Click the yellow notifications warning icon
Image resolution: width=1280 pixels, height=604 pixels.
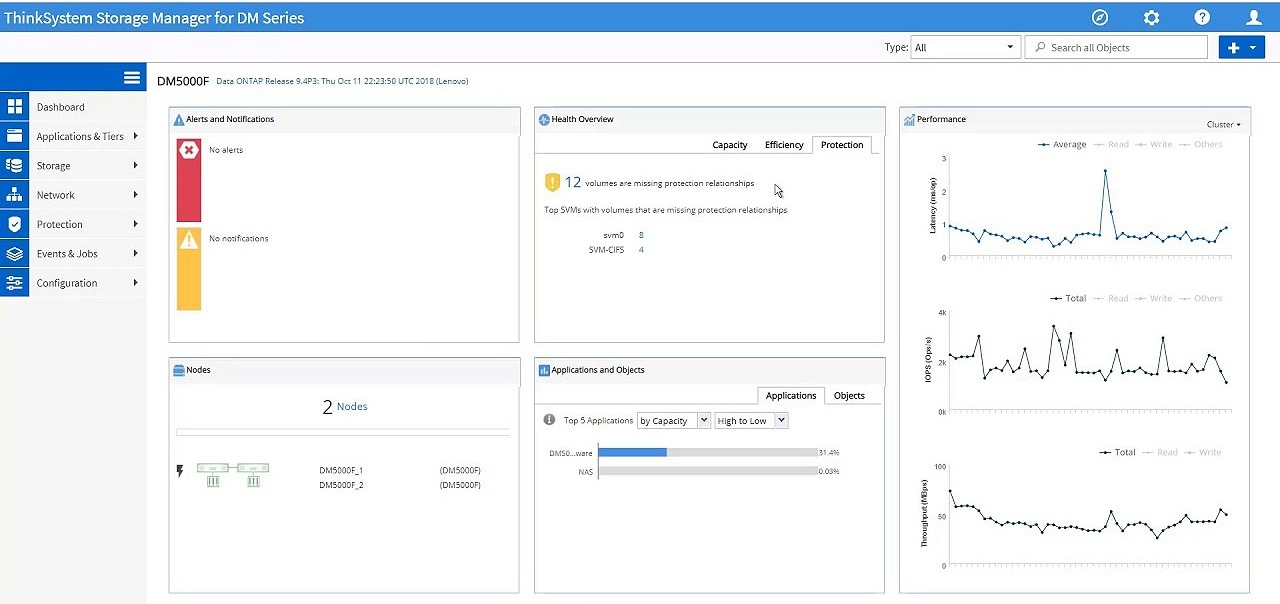point(188,239)
